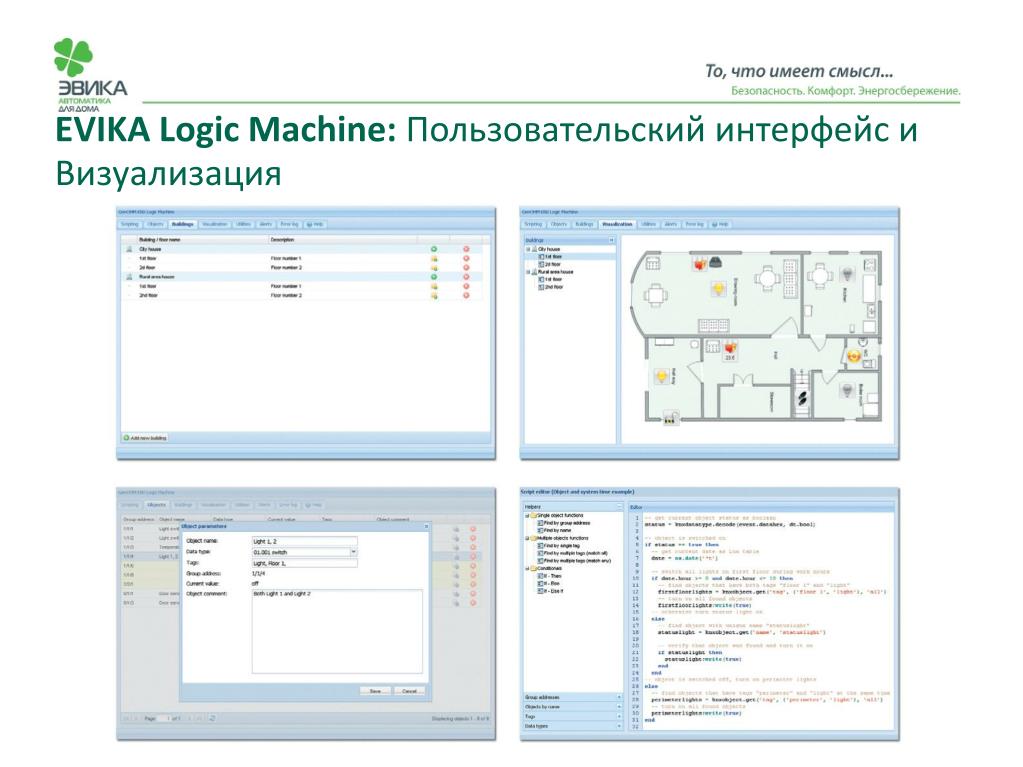Expand the Tags helper panel
Image resolution: width=1023 pixels, height=767 pixels.
[619, 716]
